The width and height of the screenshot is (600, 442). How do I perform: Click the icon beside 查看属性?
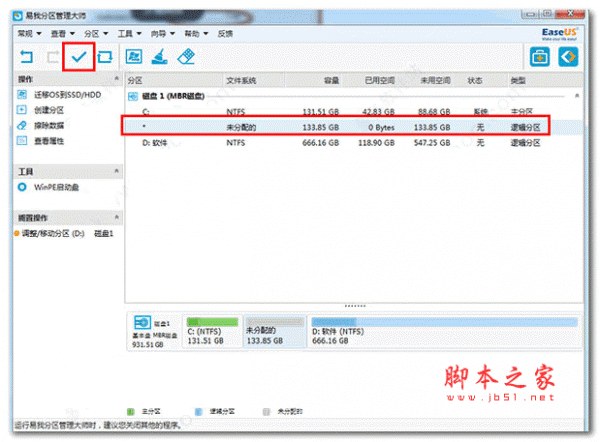tap(22, 141)
